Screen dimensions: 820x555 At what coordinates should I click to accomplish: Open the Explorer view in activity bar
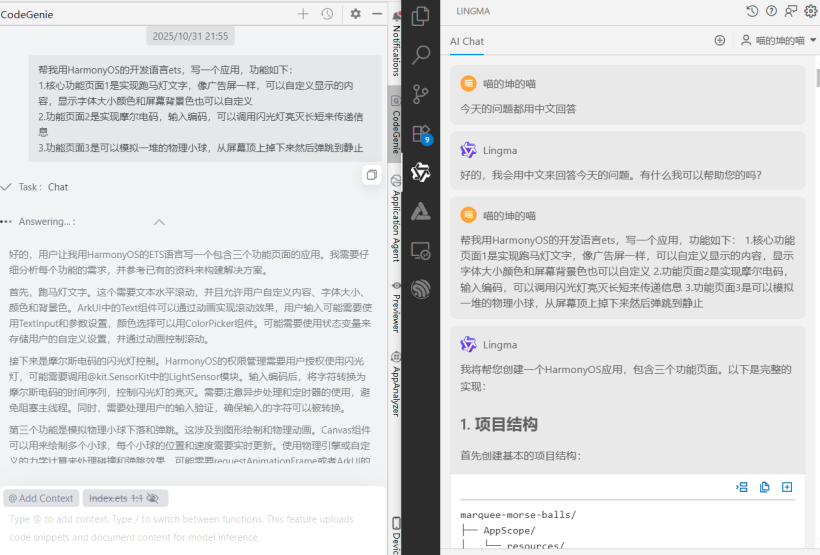click(421, 16)
